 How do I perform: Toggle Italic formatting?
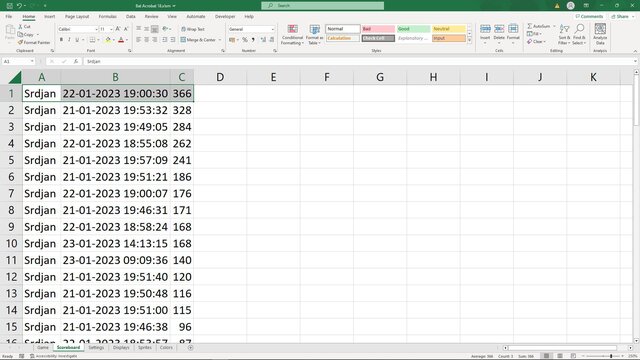click(x=69, y=40)
